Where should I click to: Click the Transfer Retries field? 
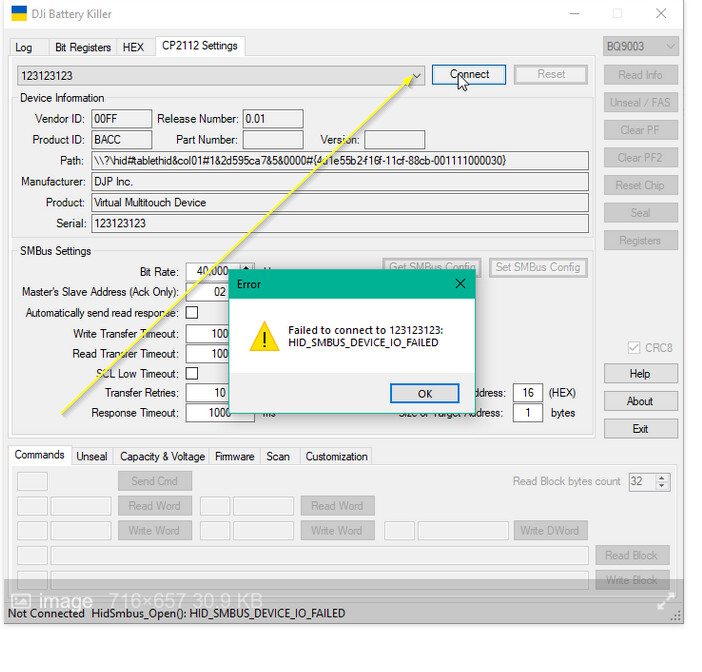pos(208,393)
